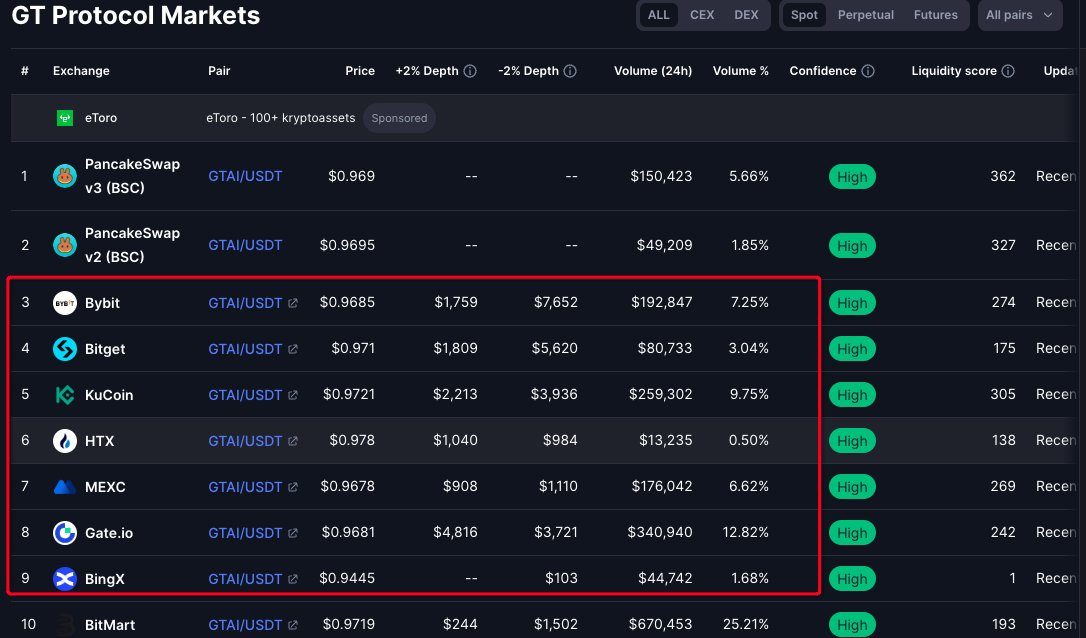Click the Bybit exchange name
This screenshot has width=1086, height=638.
pos(102,303)
